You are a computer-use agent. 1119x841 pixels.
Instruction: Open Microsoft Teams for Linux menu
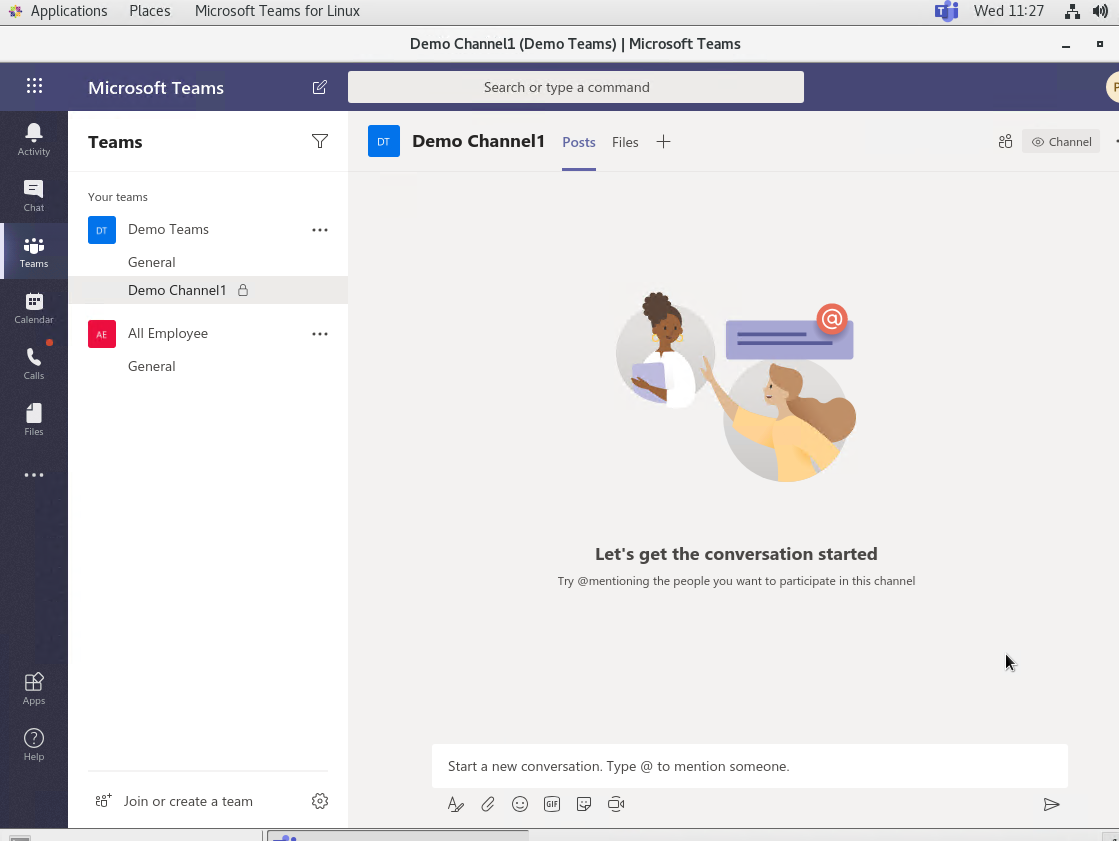tap(277, 11)
